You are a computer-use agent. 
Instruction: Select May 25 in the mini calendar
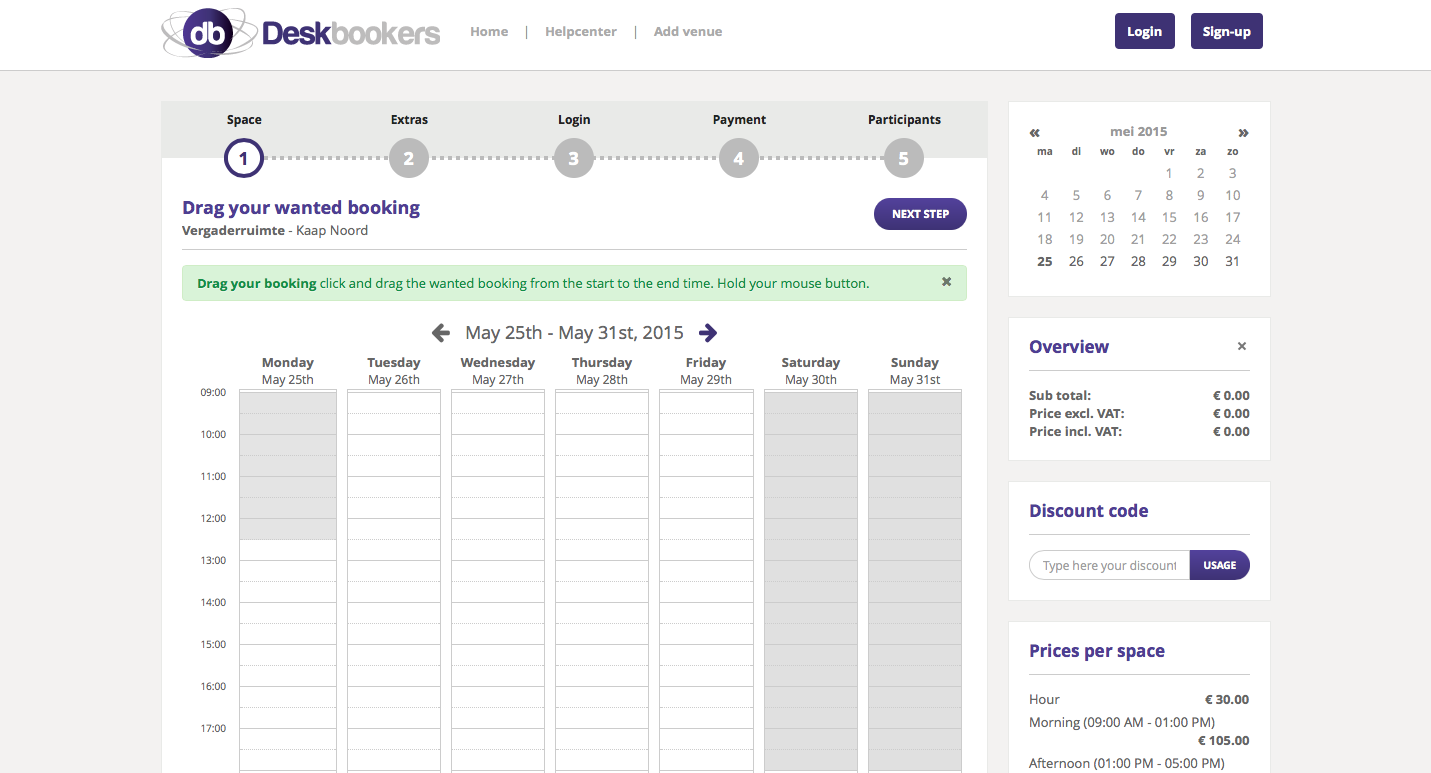point(1044,261)
